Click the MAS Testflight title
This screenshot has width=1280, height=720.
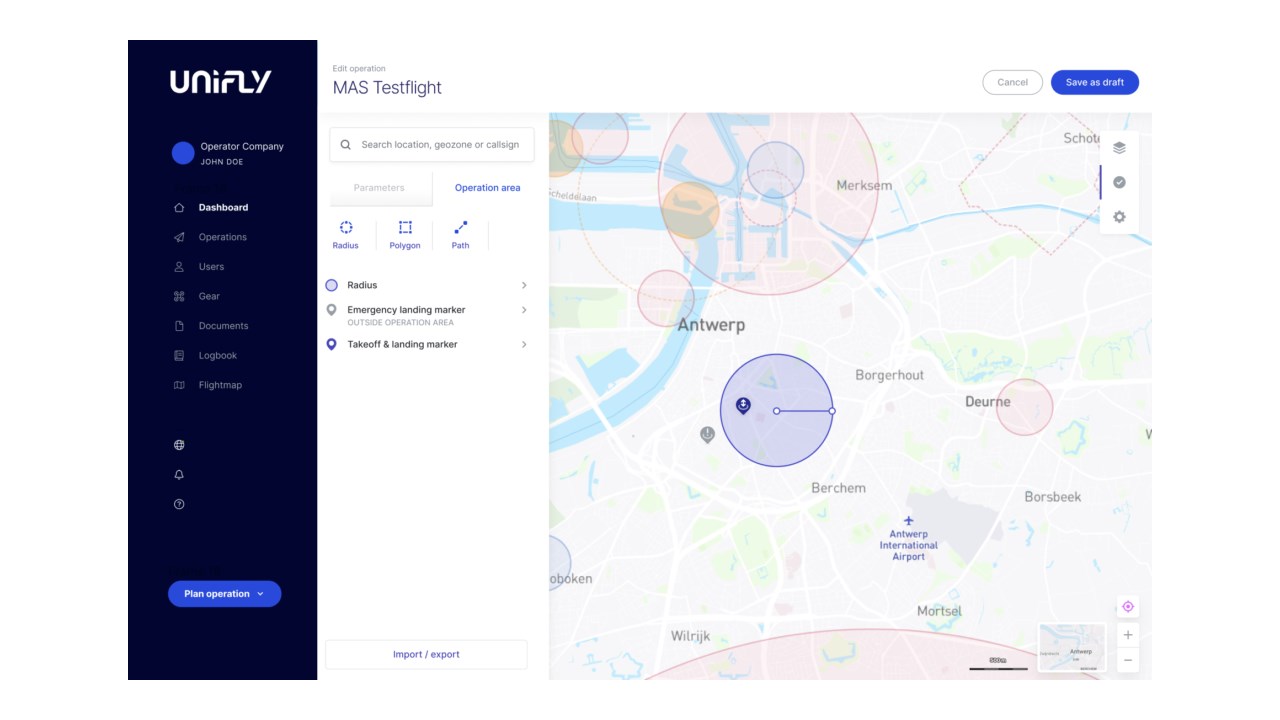click(x=387, y=88)
